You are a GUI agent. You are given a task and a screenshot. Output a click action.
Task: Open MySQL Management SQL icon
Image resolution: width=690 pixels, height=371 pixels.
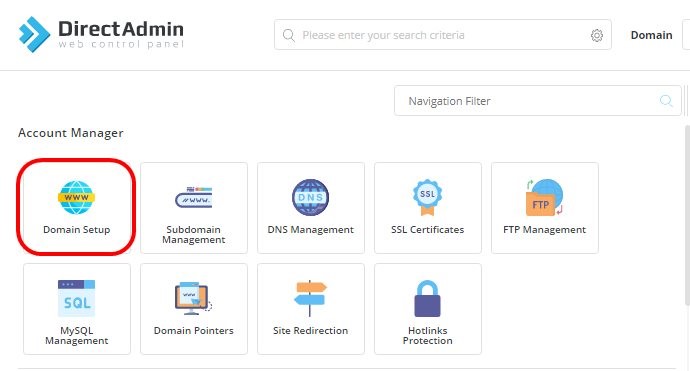coord(76,298)
